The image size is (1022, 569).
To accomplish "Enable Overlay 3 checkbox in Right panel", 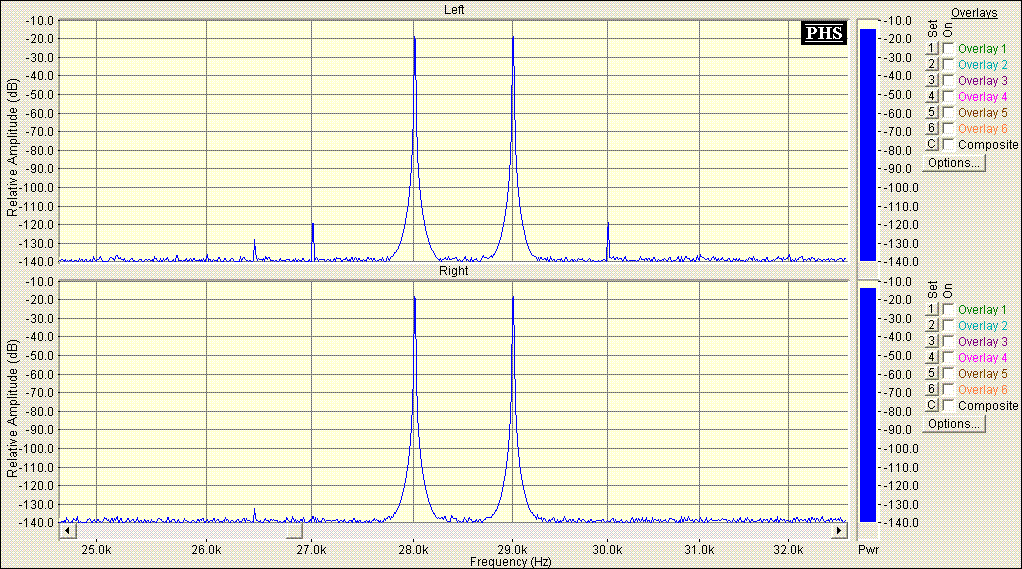I will click(x=948, y=341).
